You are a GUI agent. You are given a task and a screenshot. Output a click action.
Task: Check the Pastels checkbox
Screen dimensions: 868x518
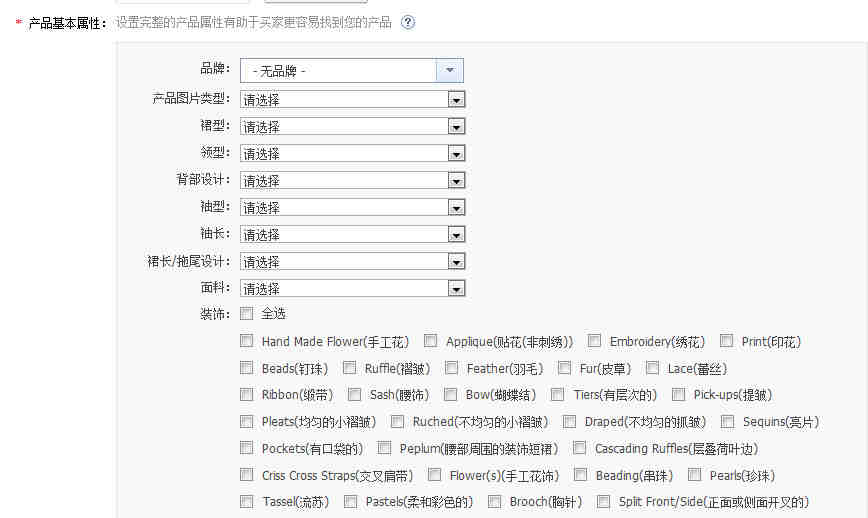coord(350,501)
